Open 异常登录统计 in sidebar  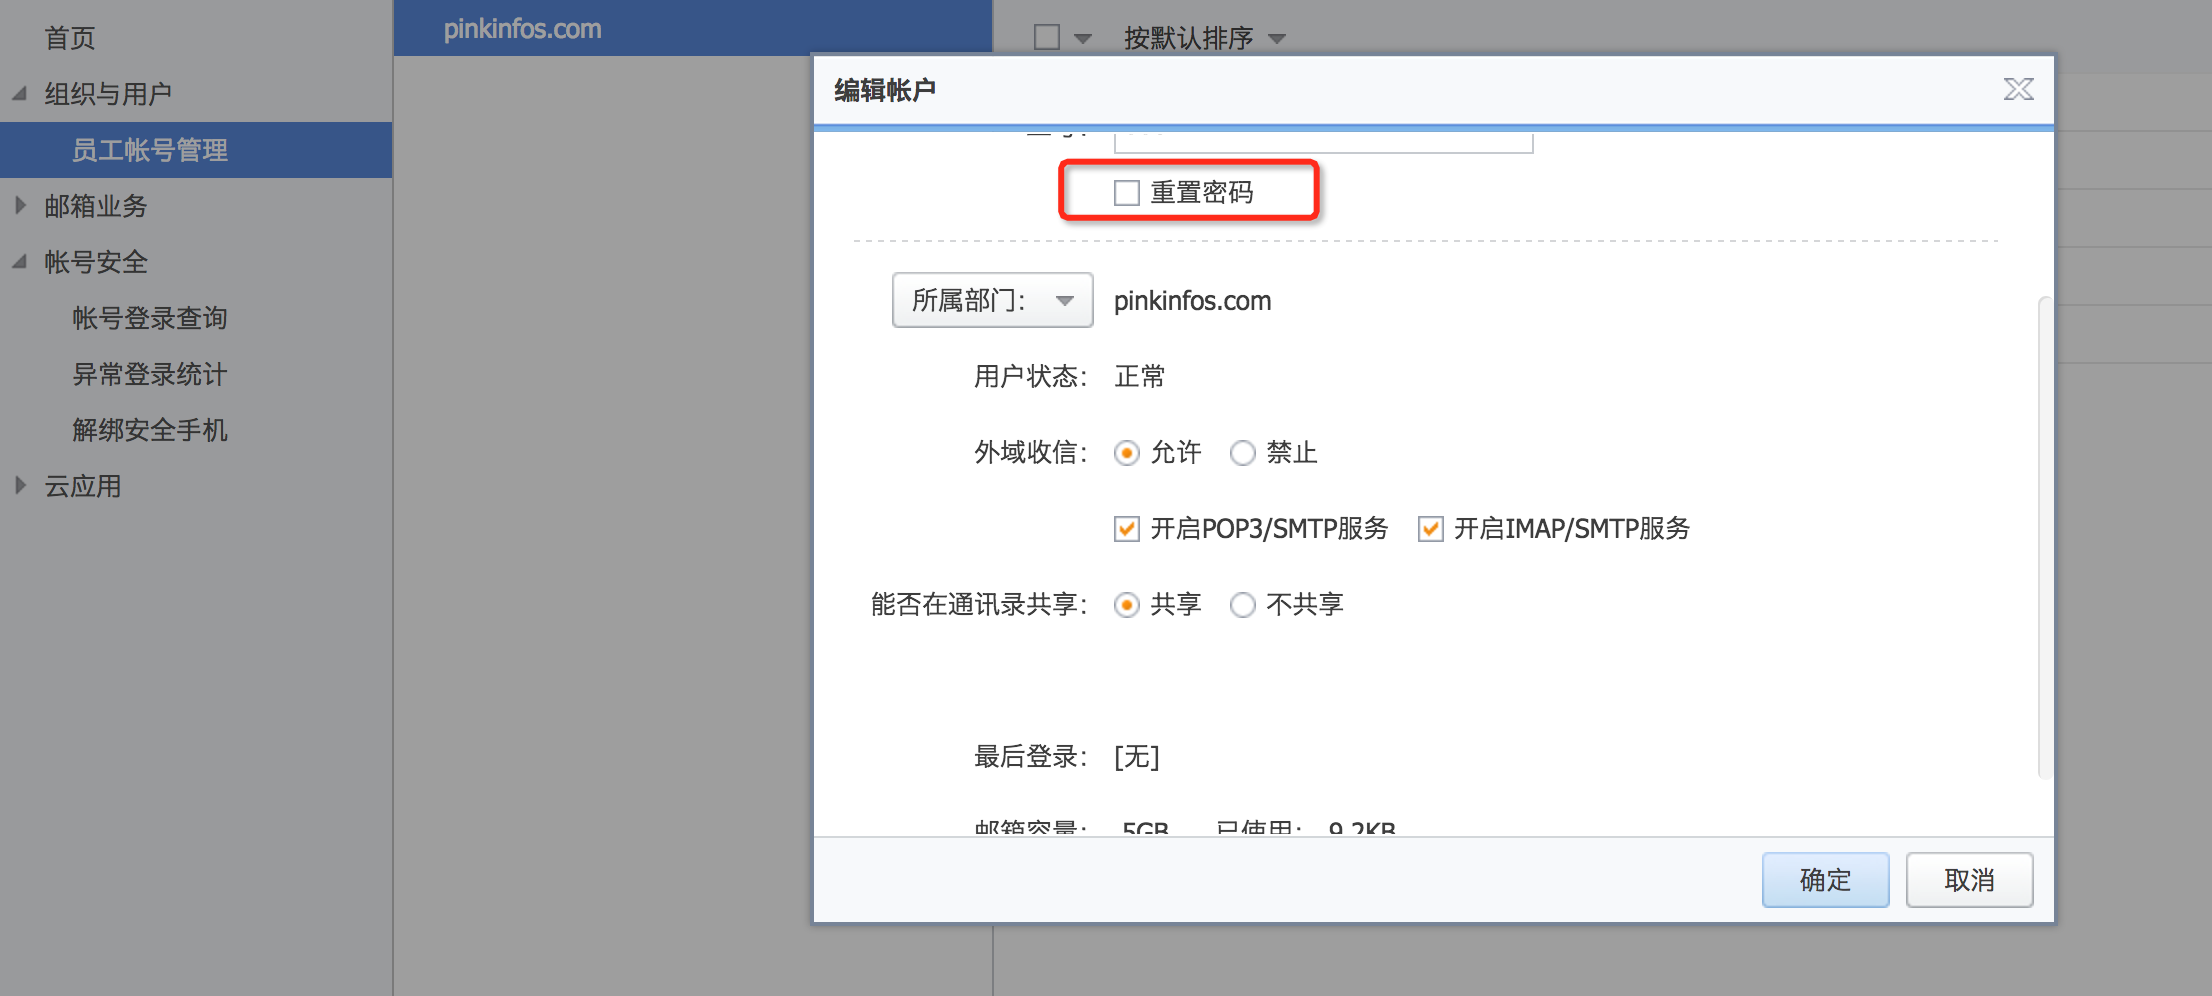[150, 374]
